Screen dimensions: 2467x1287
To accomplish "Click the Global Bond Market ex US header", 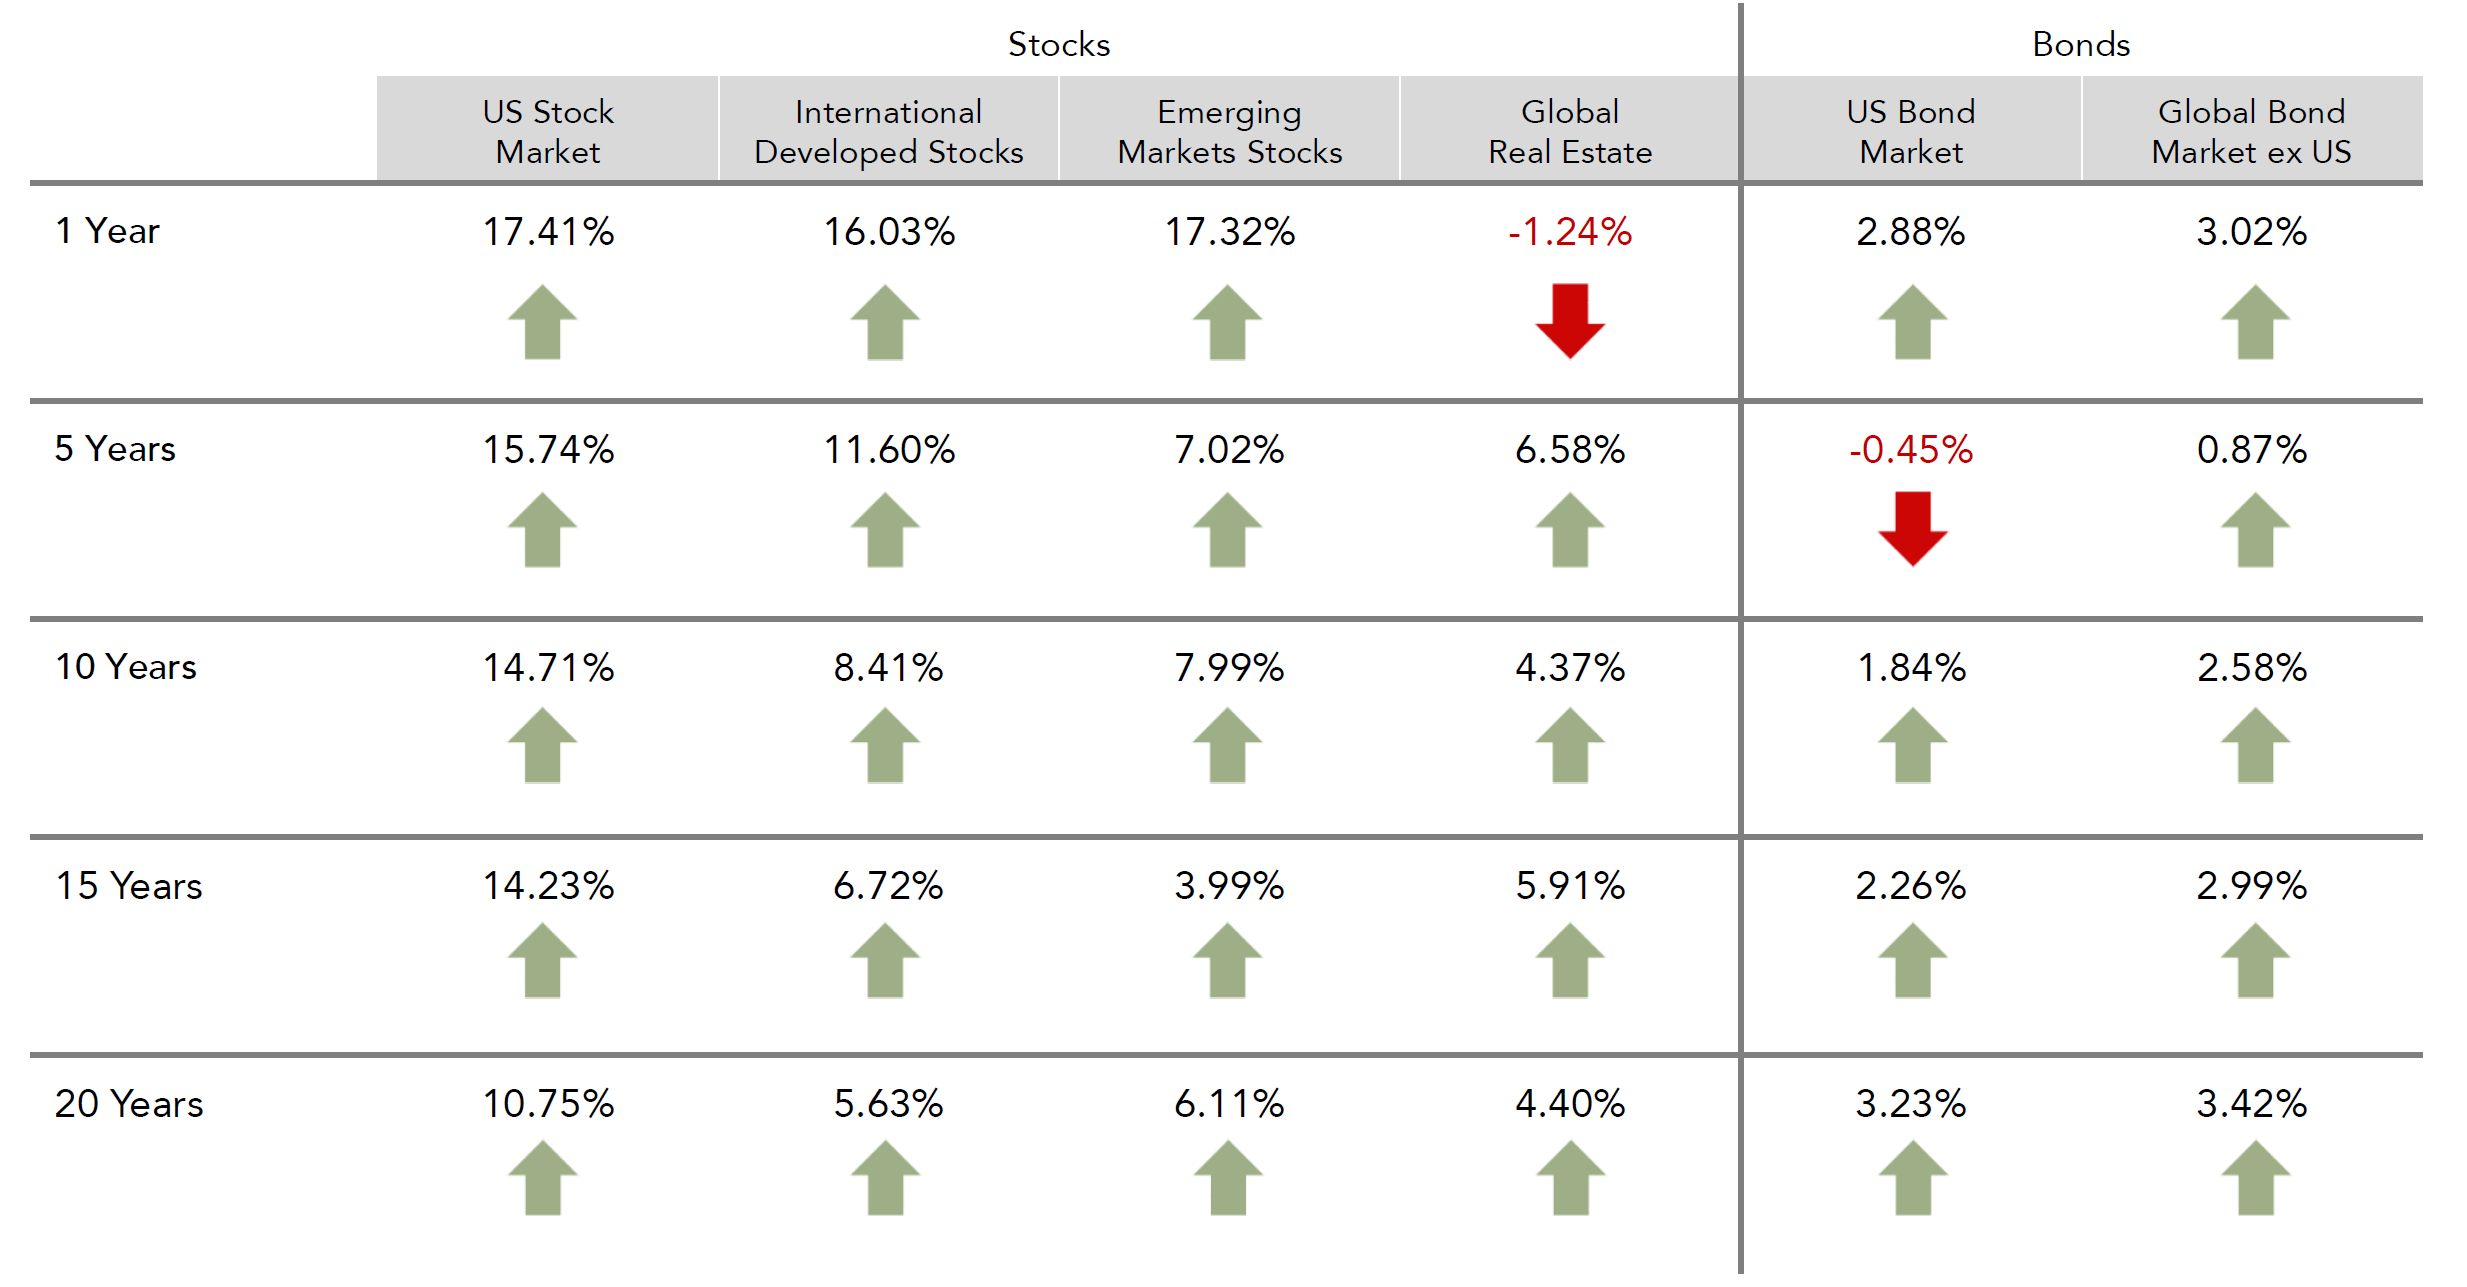I will 2251,131.
